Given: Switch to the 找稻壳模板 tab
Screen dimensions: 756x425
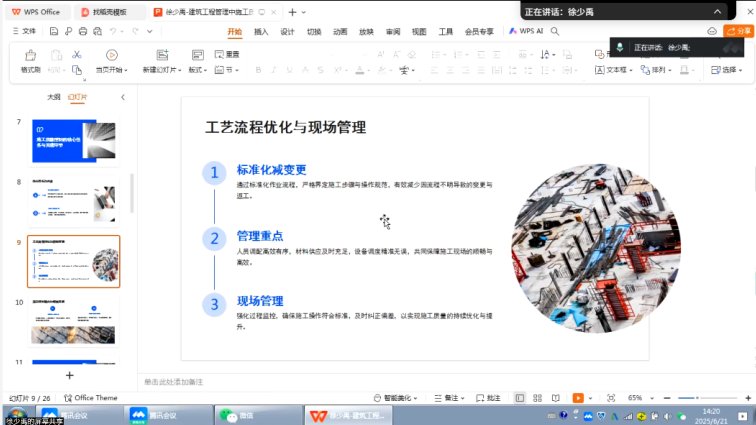Looking at the screenshot, I should coord(109,12).
